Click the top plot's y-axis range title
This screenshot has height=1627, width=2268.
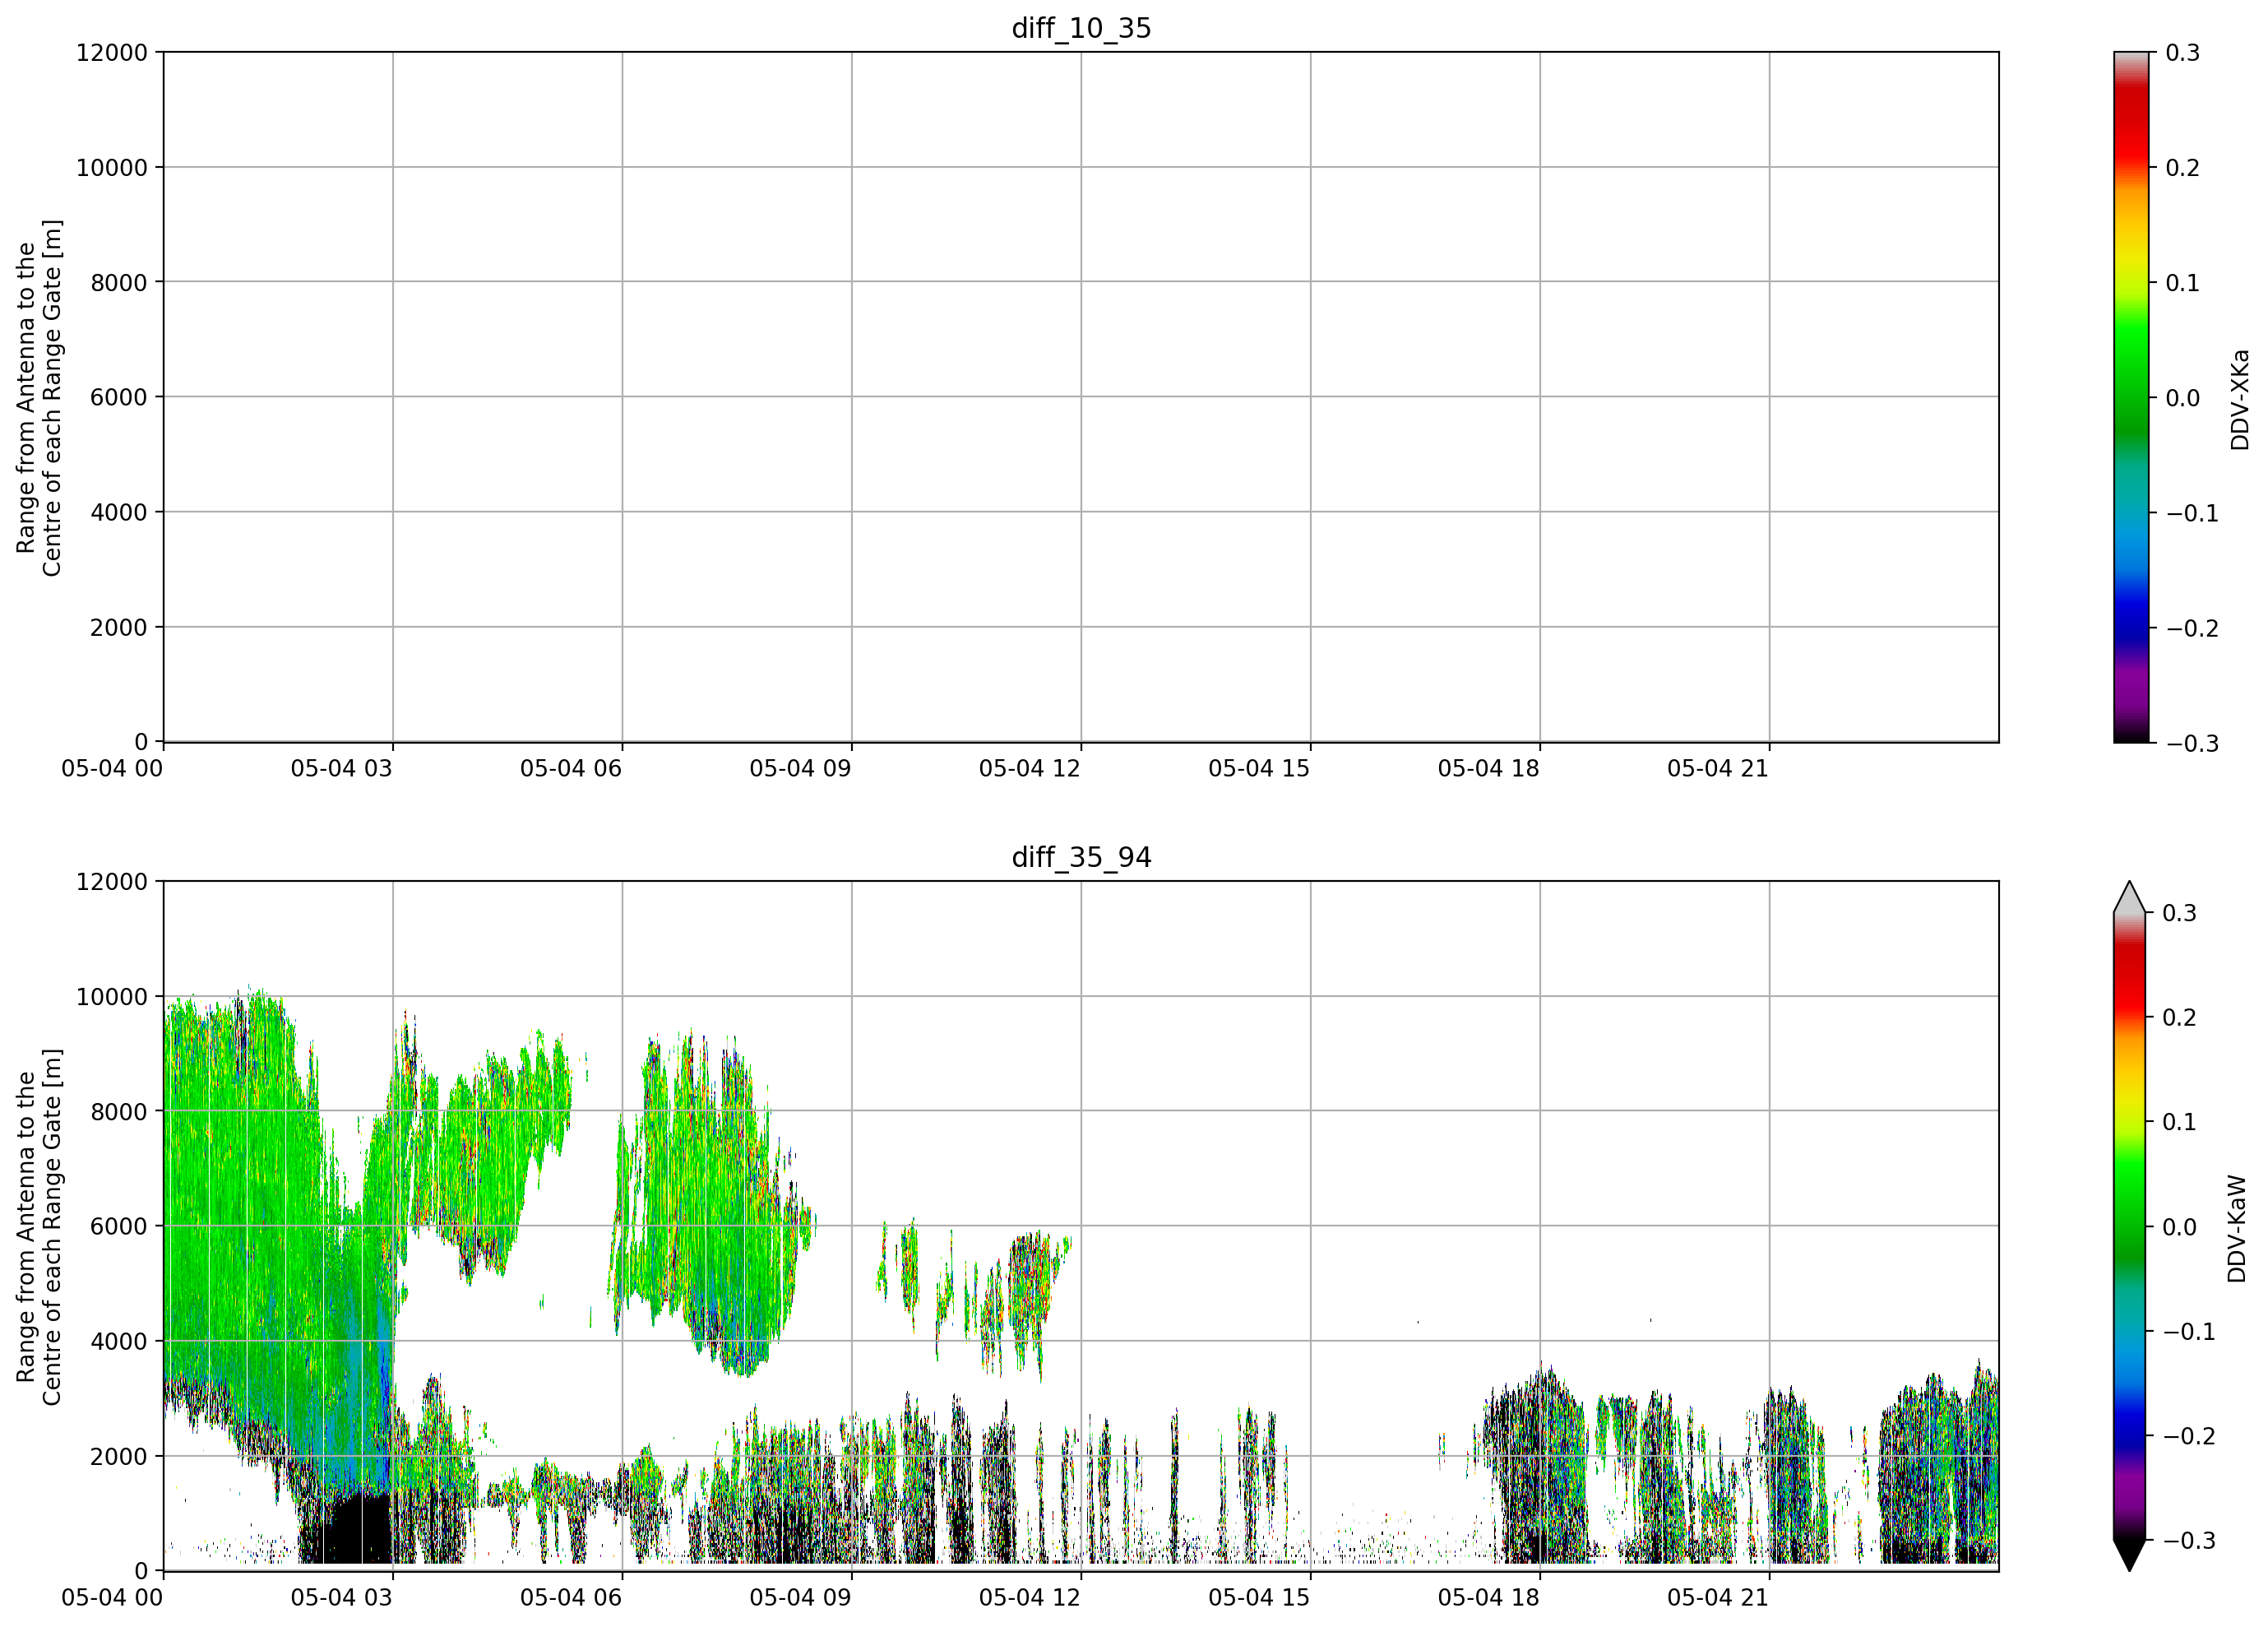(x=39, y=397)
